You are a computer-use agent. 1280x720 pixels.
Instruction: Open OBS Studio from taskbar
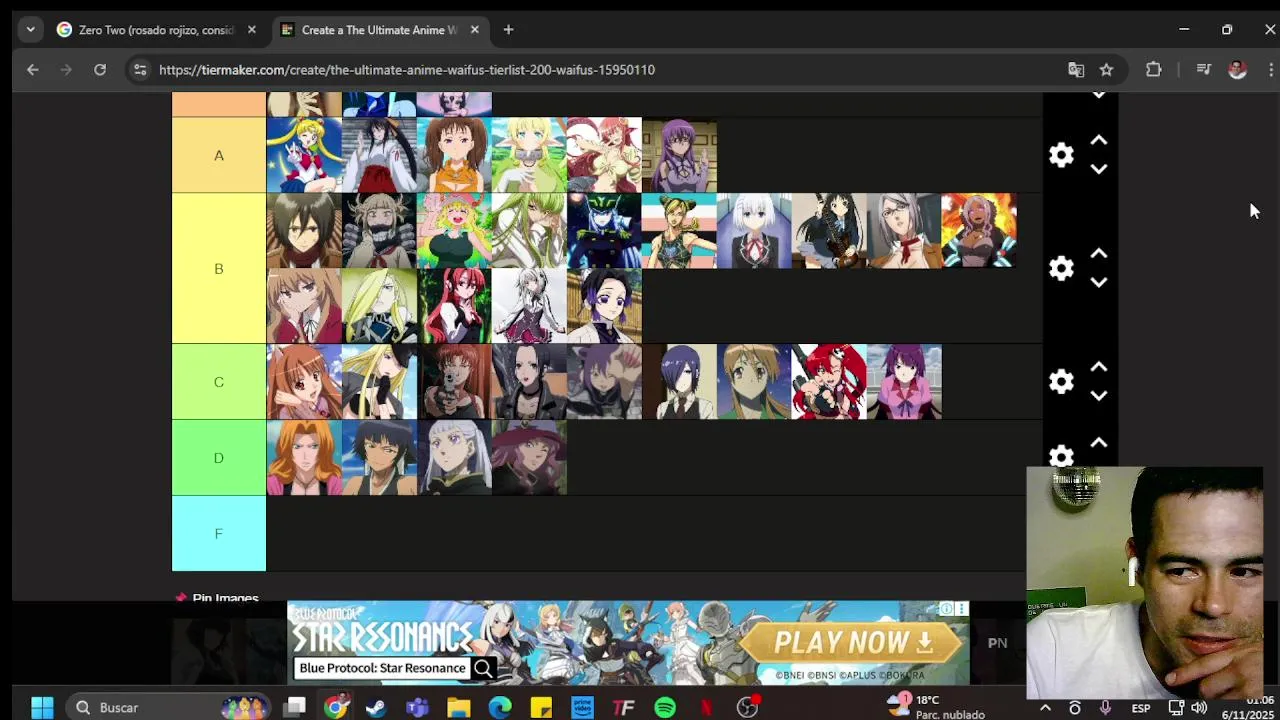[747, 707]
